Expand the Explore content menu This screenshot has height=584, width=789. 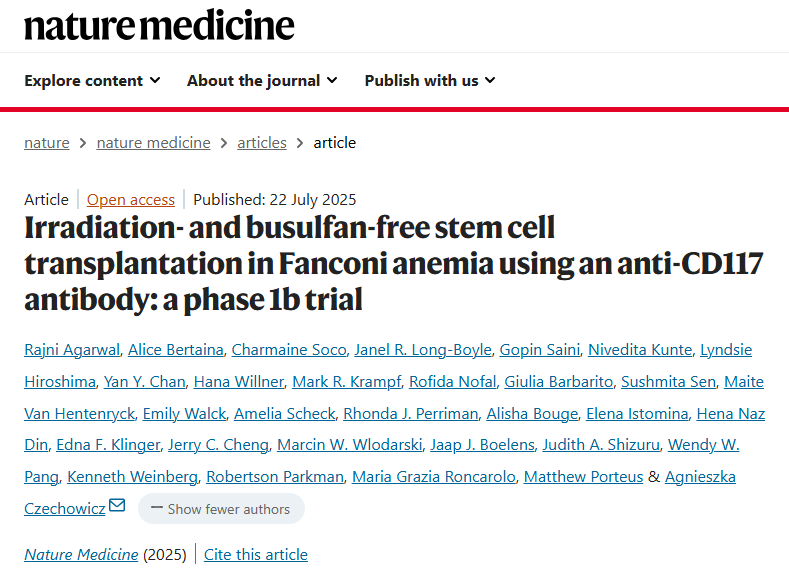click(93, 80)
